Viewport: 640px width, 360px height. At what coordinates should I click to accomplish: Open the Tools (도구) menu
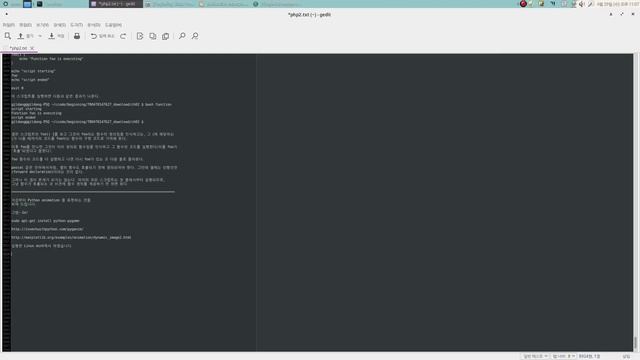click(x=76, y=25)
